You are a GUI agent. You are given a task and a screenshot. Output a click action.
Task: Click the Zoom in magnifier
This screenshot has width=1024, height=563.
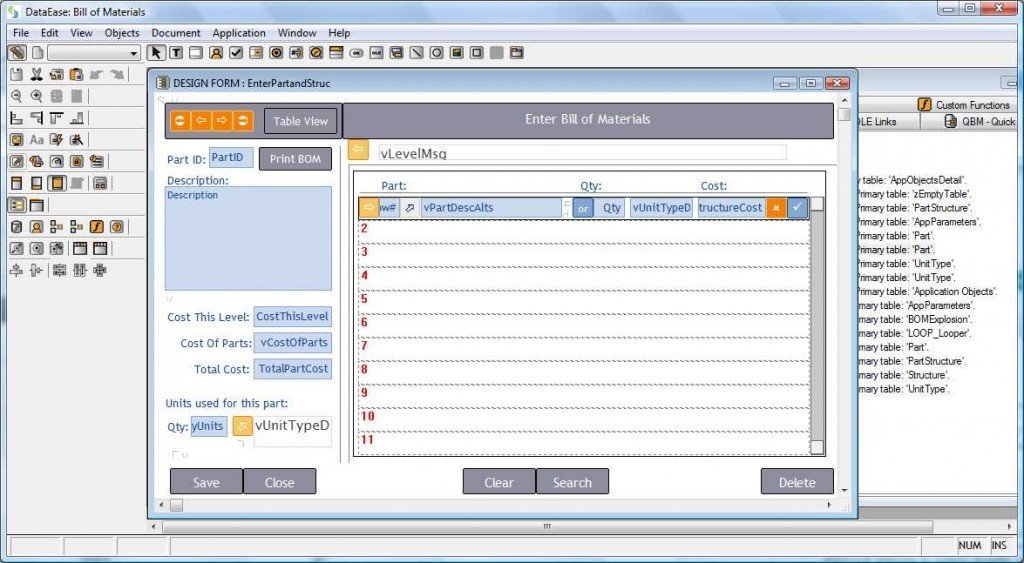[37, 96]
